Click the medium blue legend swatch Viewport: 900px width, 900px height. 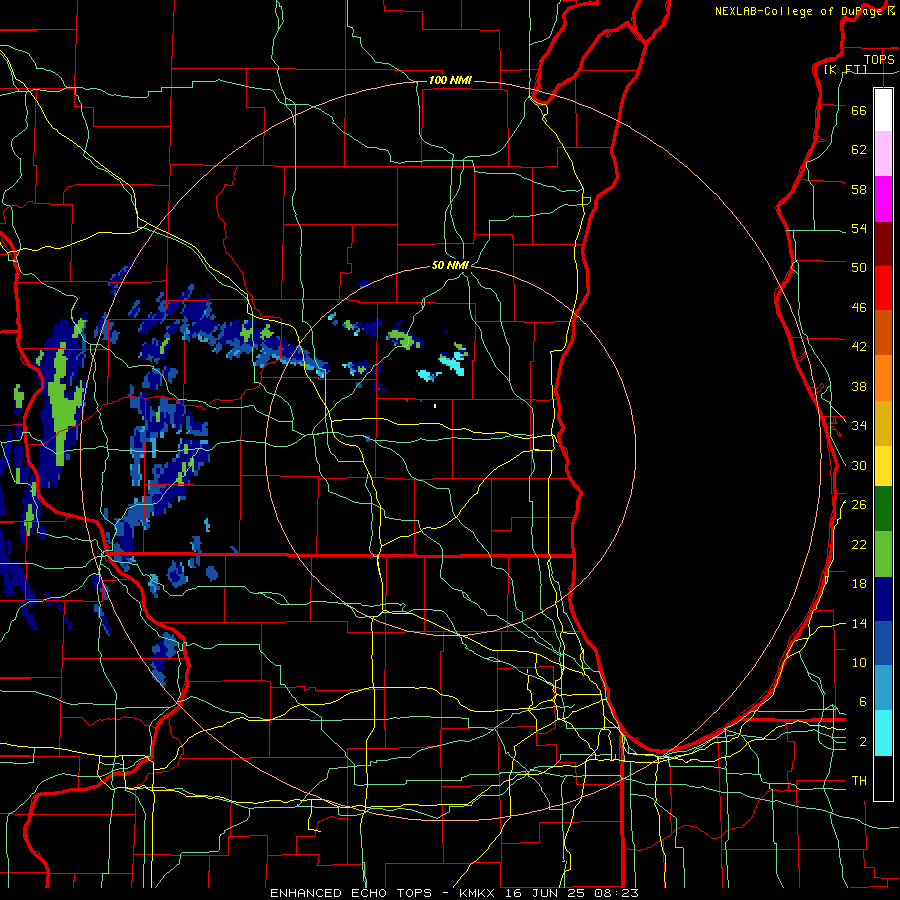pos(883,643)
